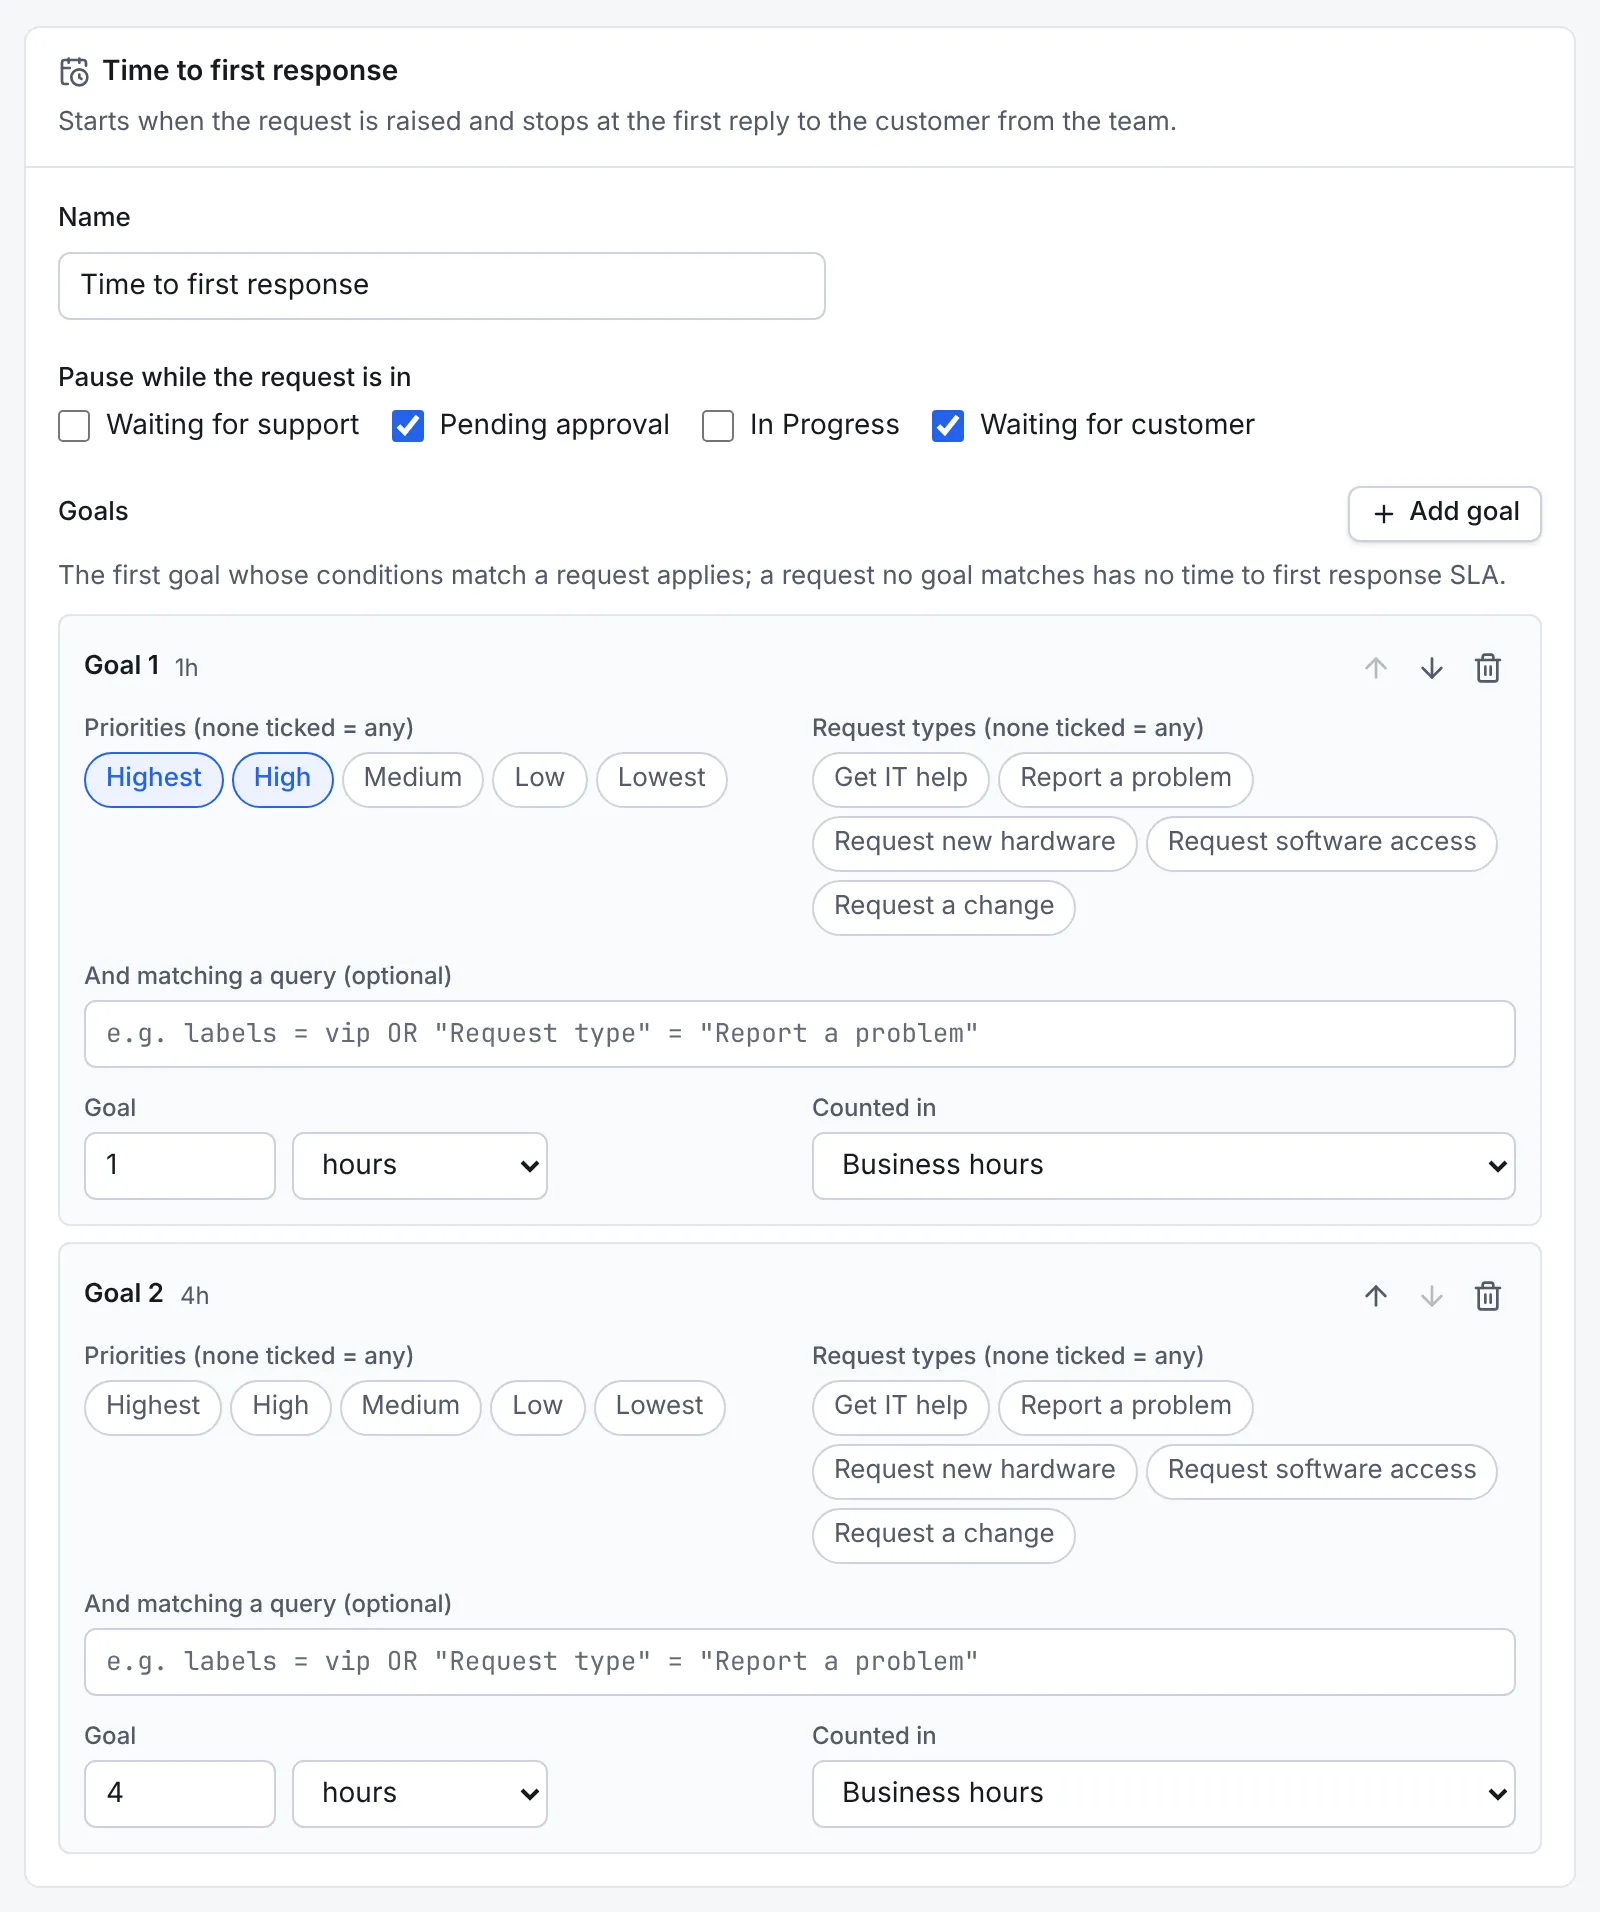Open Goal 2 Counted in Business hours dropdown
Image resolution: width=1600 pixels, height=1912 pixels.
click(1164, 1794)
